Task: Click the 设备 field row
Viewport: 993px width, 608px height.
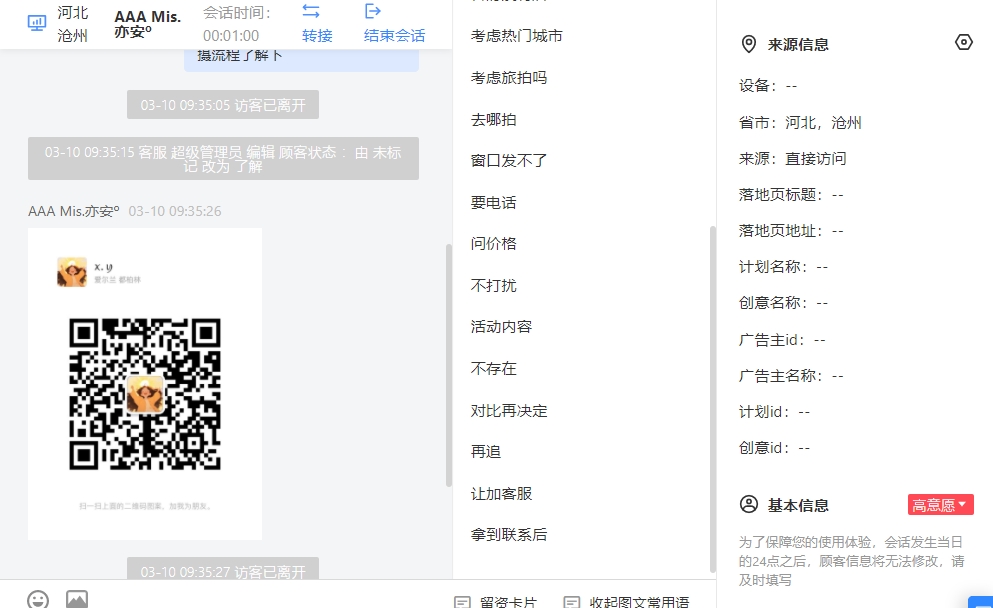Action: (x=768, y=86)
